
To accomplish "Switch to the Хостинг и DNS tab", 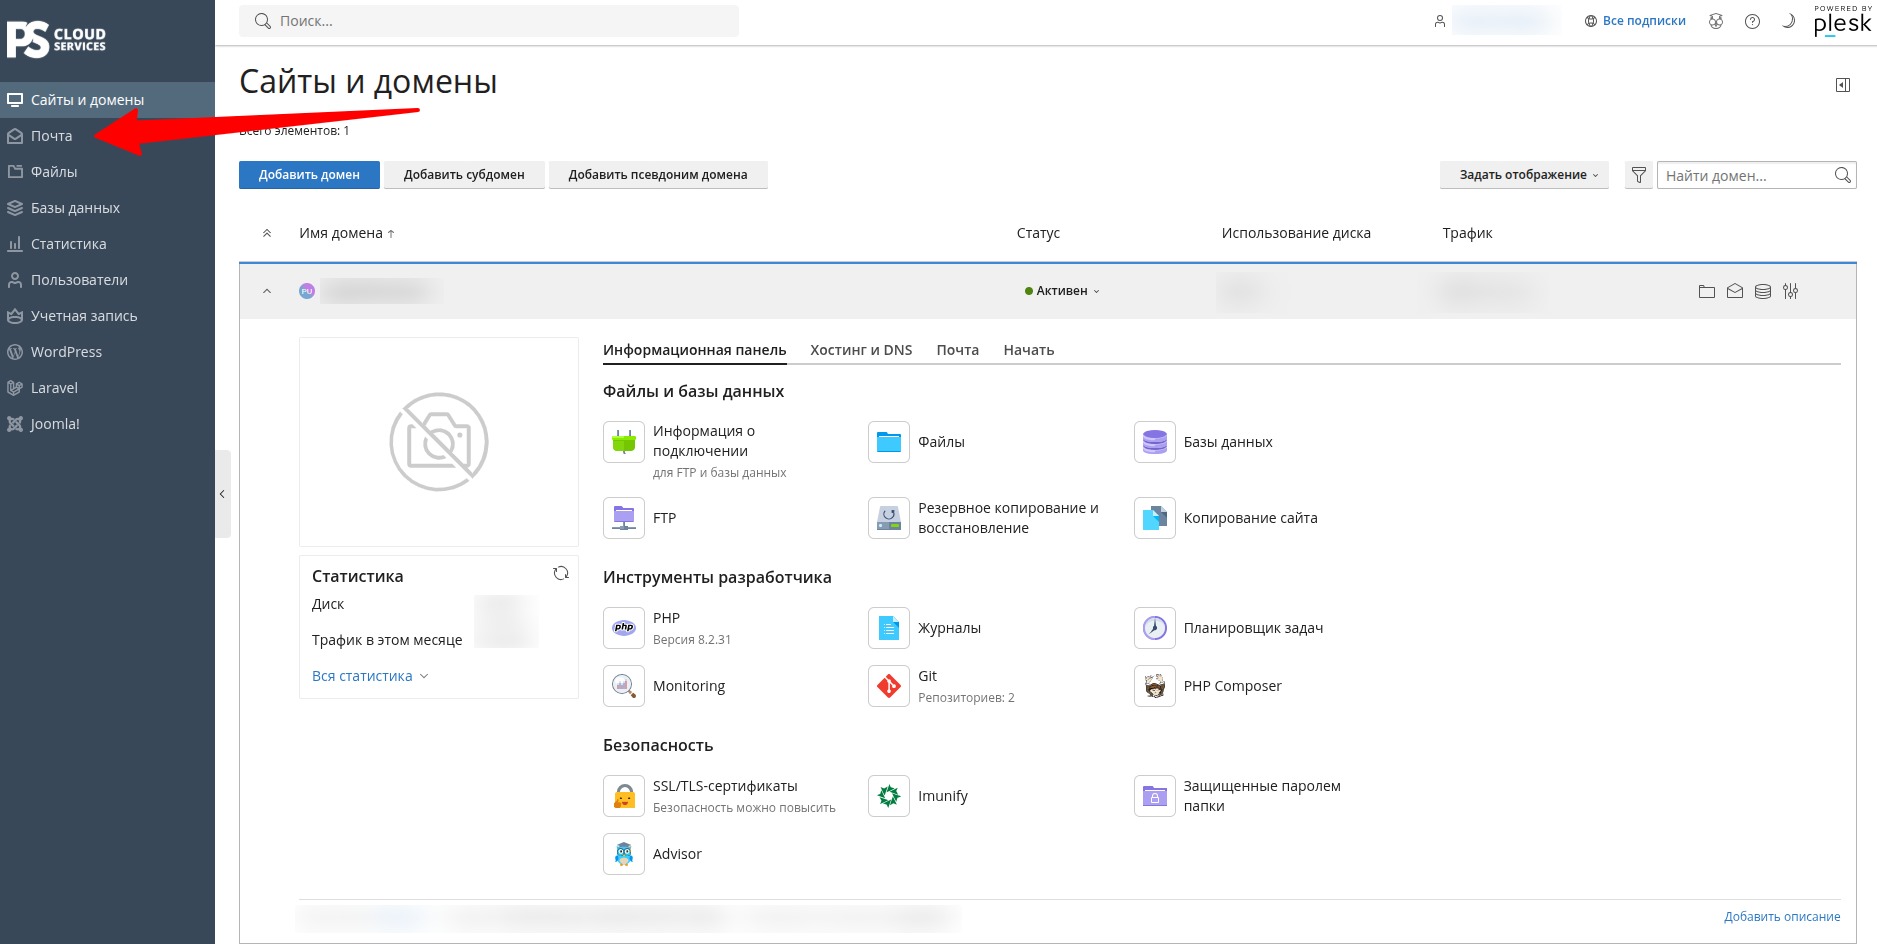I will click(861, 350).
